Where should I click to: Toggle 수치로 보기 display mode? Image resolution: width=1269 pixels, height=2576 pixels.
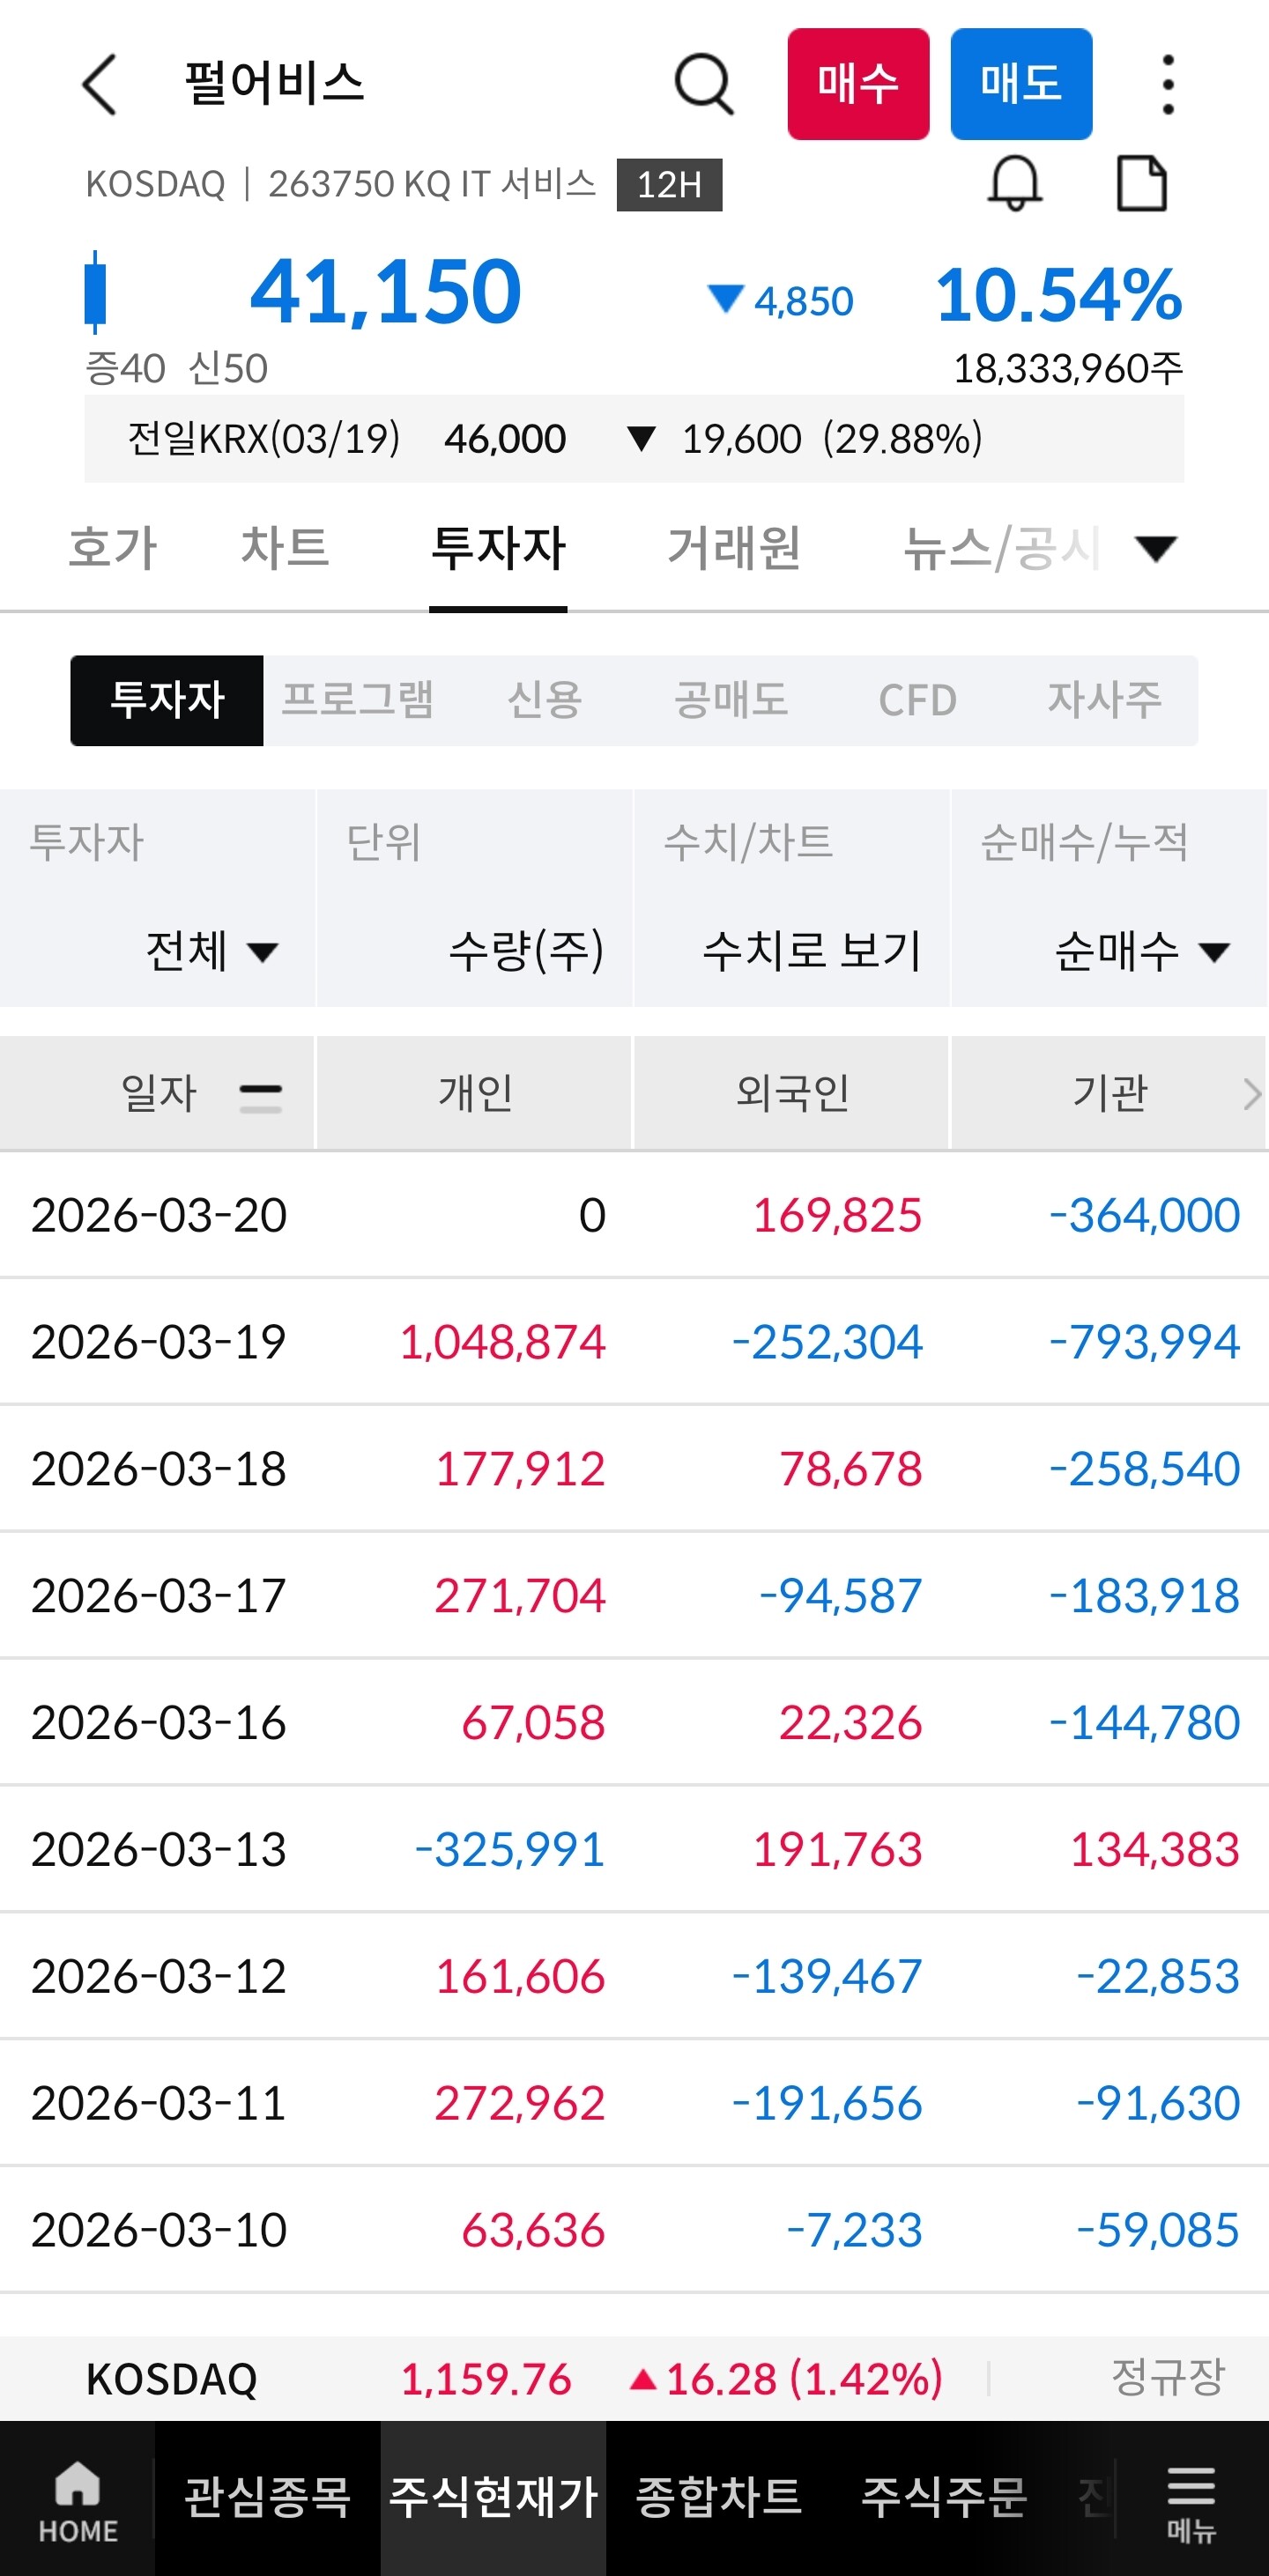pyautogui.click(x=811, y=950)
